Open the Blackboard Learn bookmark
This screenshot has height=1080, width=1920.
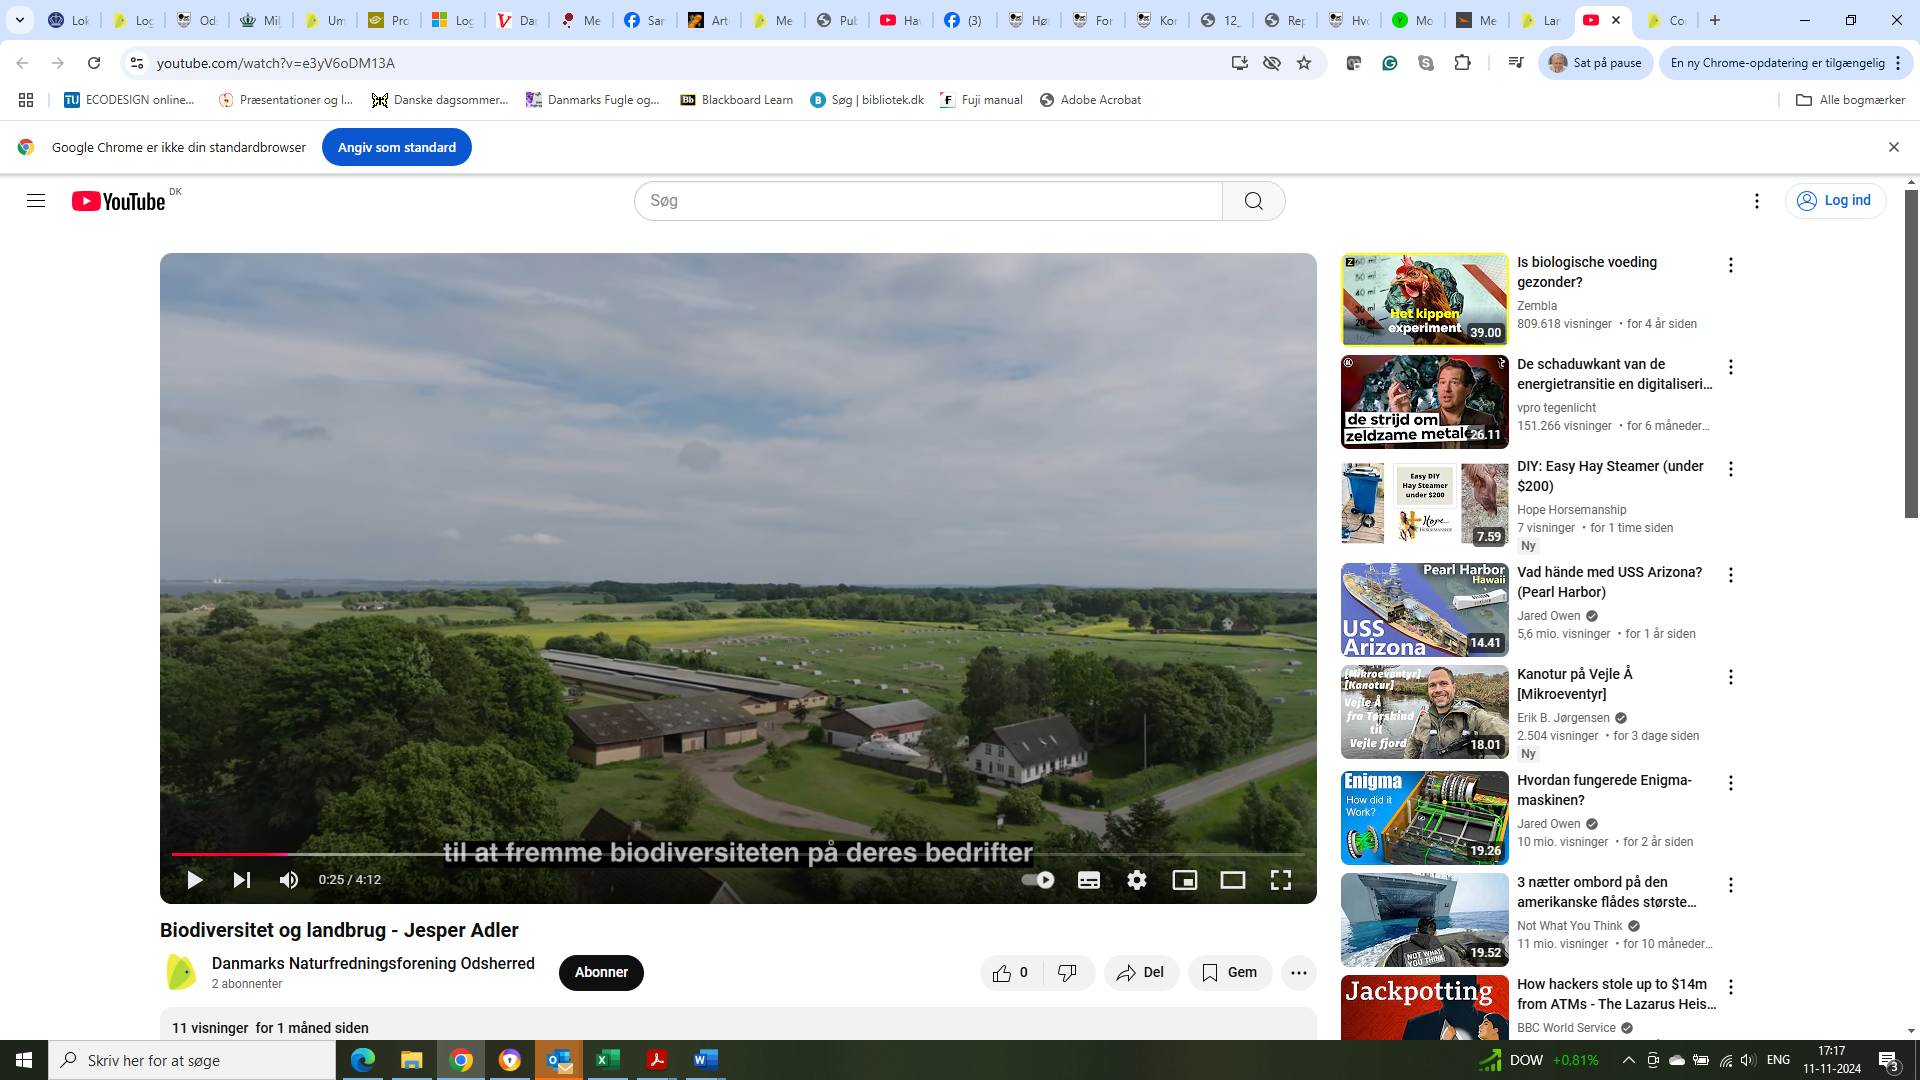click(737, 100)
